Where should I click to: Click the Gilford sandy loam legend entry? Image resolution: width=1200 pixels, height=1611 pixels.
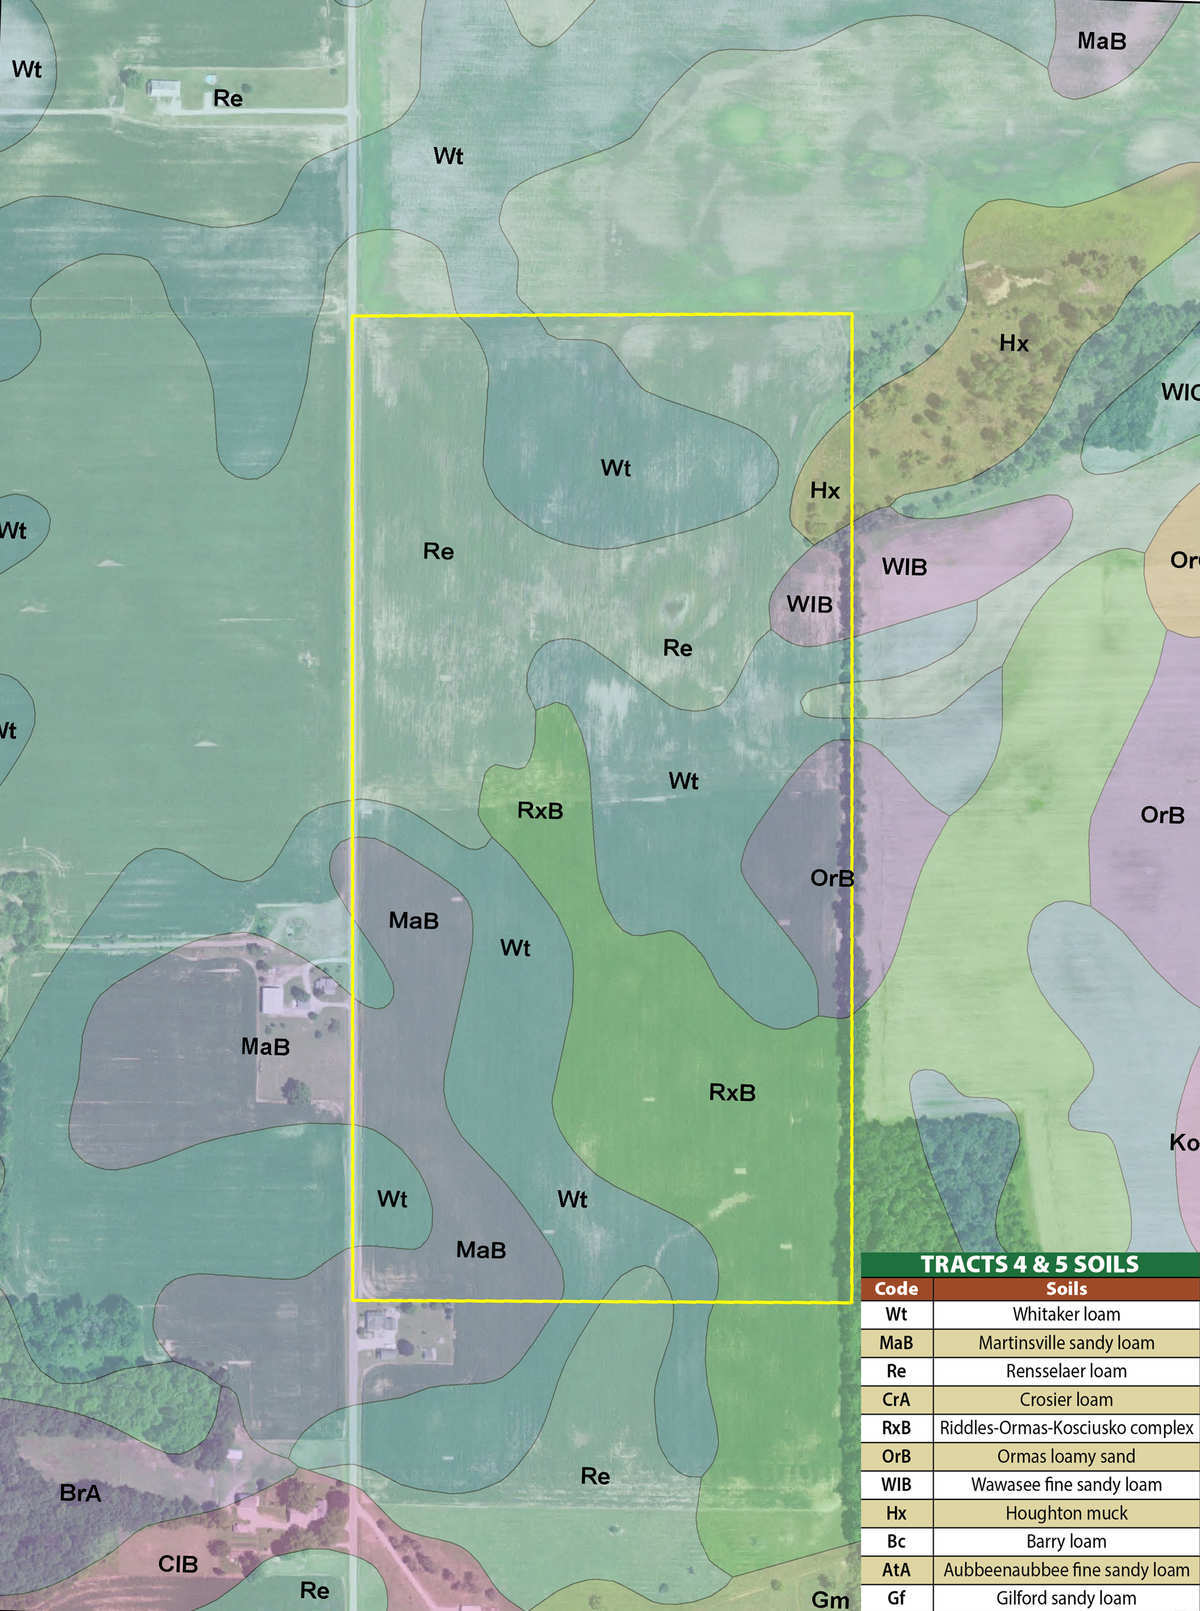pyautogui.click(x=1066, y=1598)
